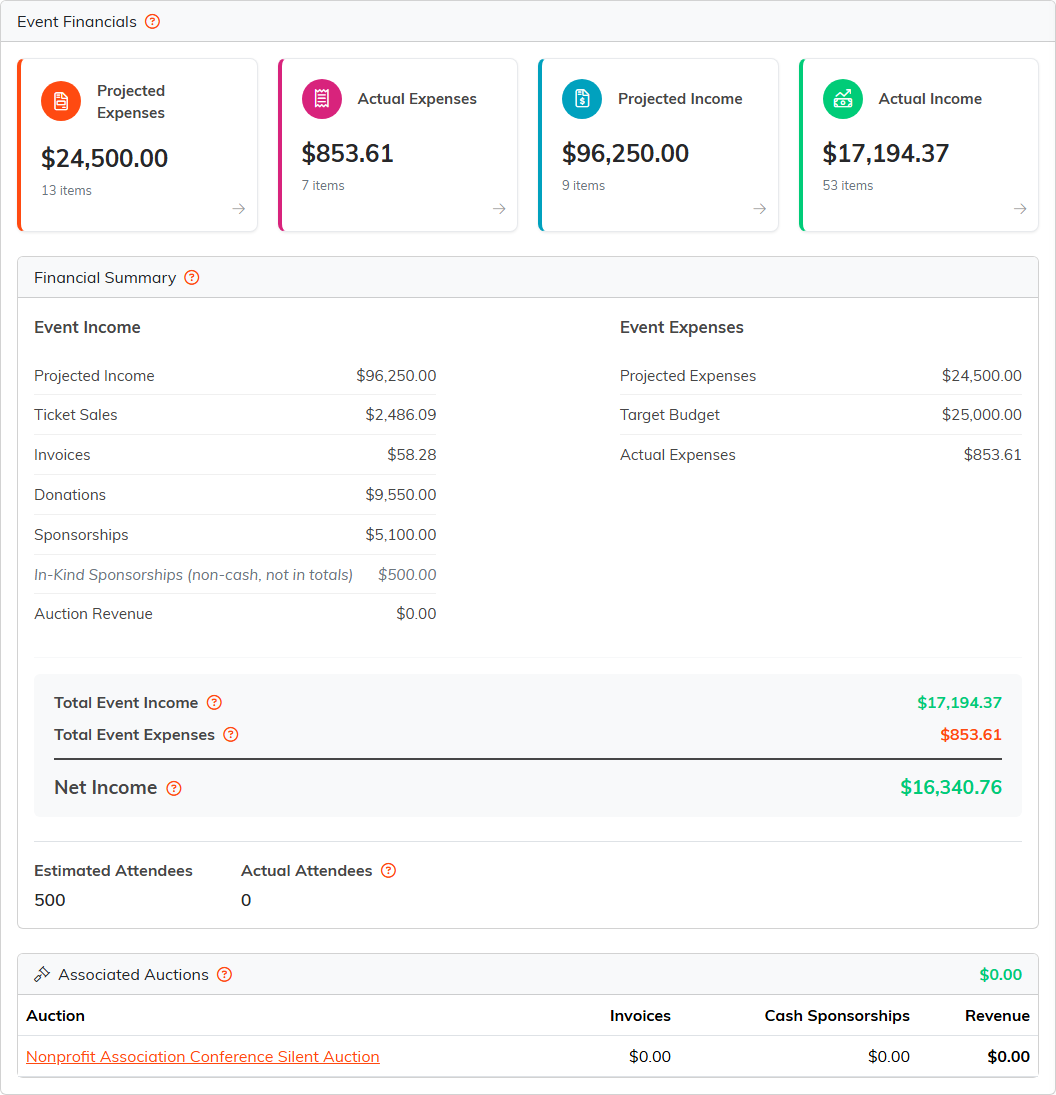The width and height of the screenshot is (1056, 1095).
Task: Click help icon beside Total Event Income
Action: click(214, 703)
